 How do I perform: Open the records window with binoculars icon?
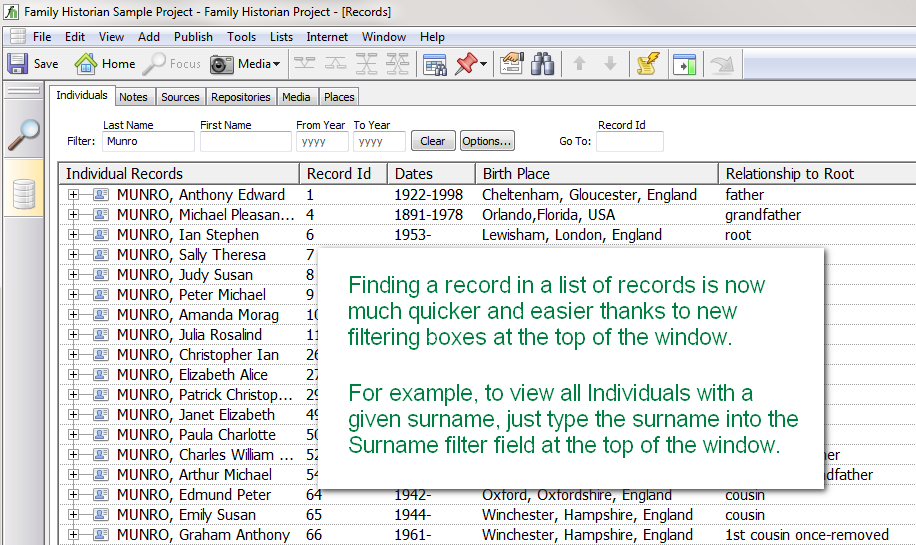[x=435, y=64]
